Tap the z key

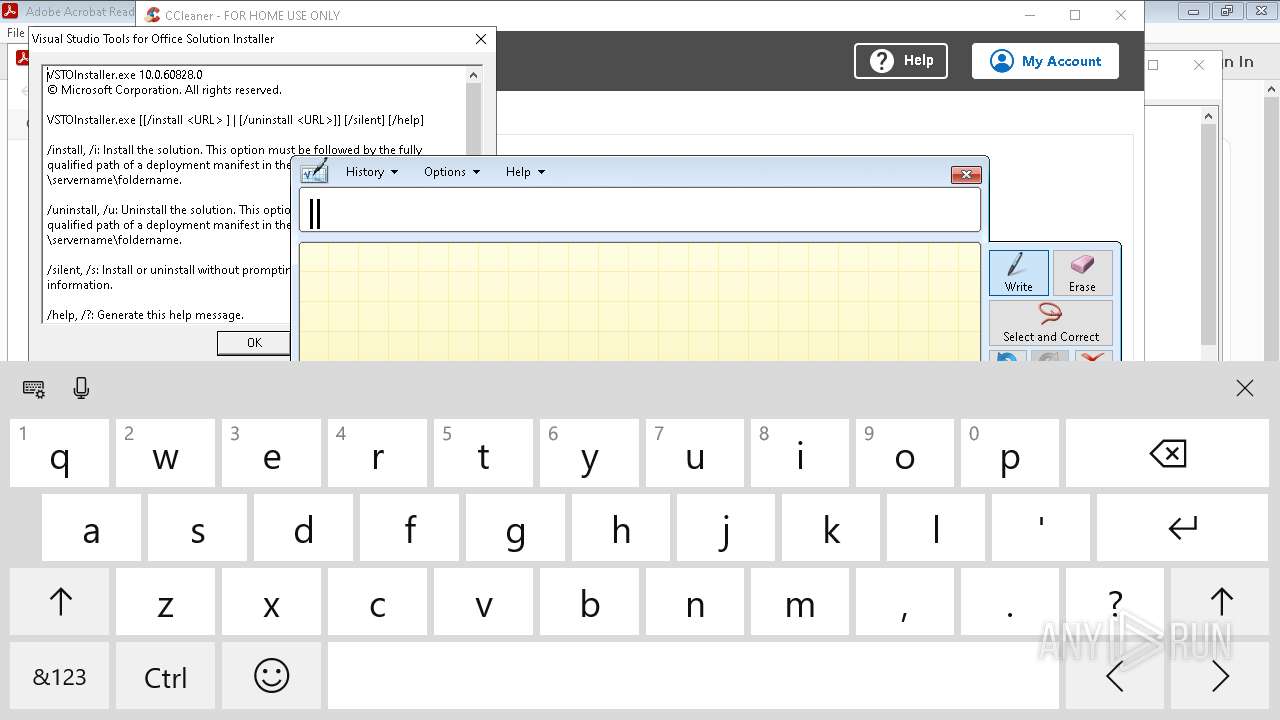[x=165, y=602]
